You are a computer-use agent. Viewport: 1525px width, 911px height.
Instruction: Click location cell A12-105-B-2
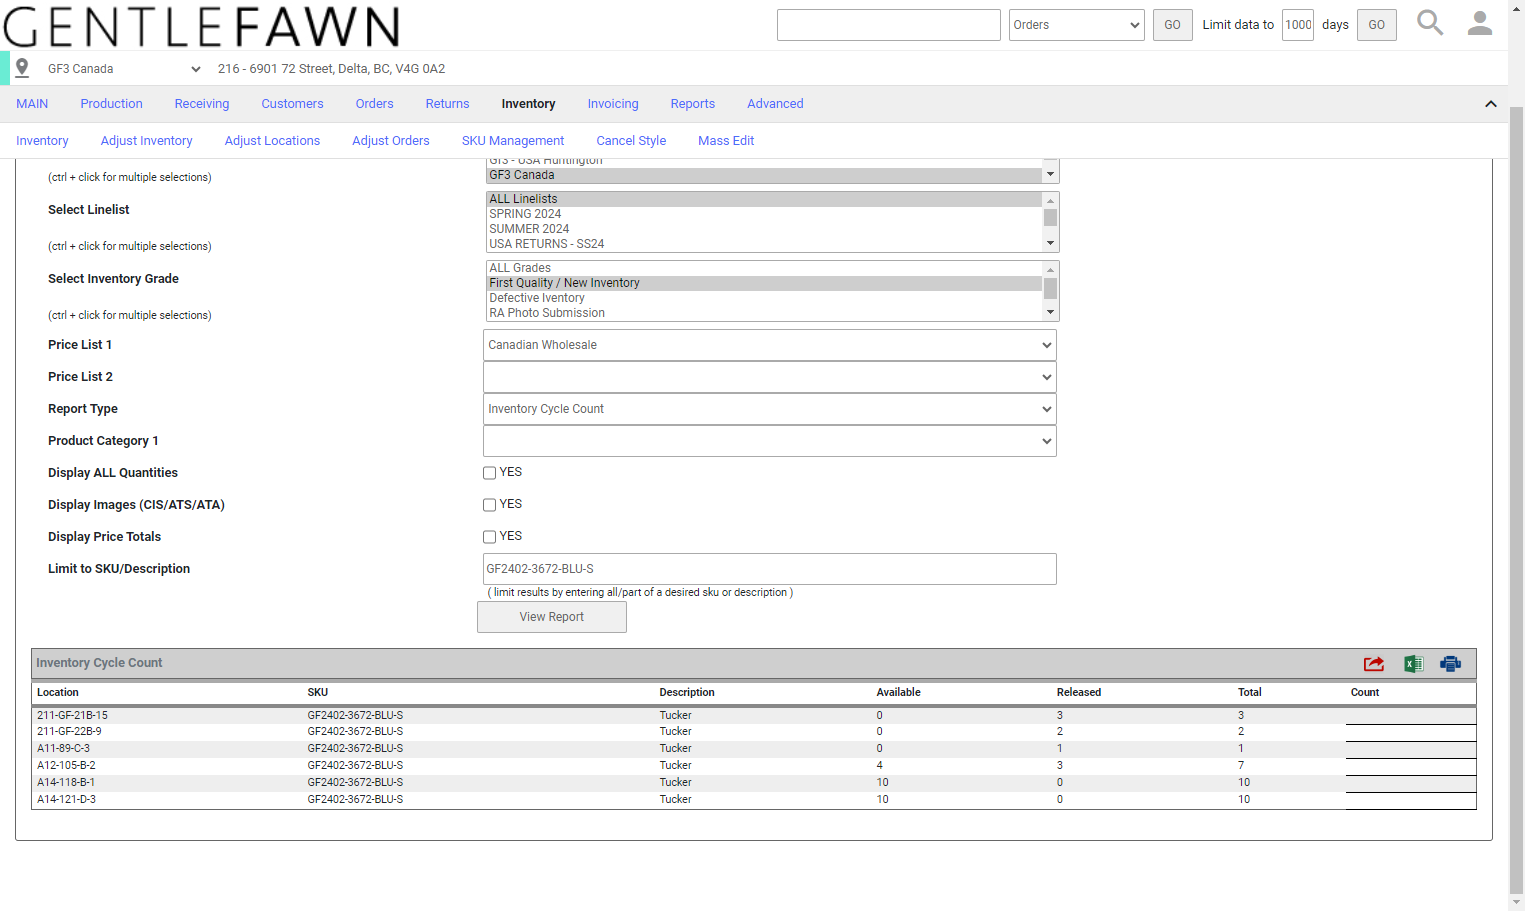point(66,766)
